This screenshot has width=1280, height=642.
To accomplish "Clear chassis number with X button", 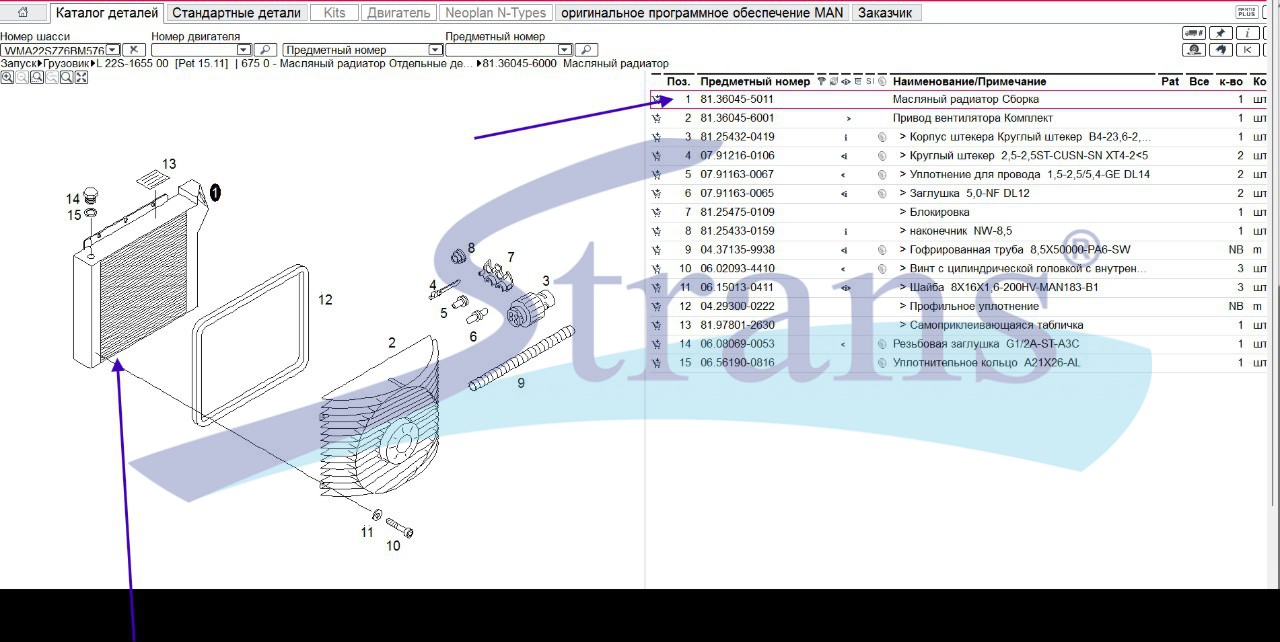I will (134, 50).
